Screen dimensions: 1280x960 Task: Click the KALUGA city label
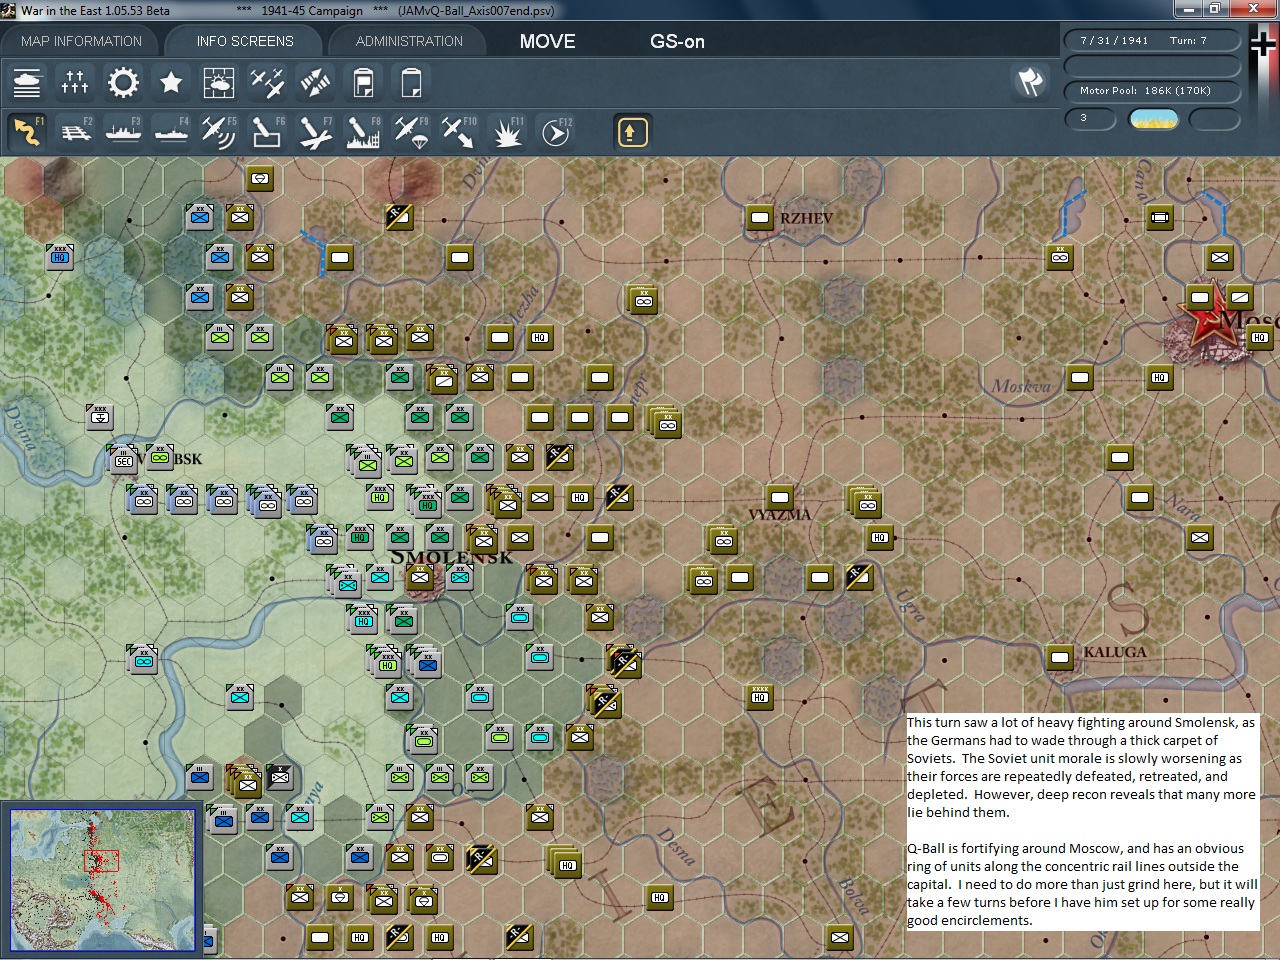(x=1115, y=652)
